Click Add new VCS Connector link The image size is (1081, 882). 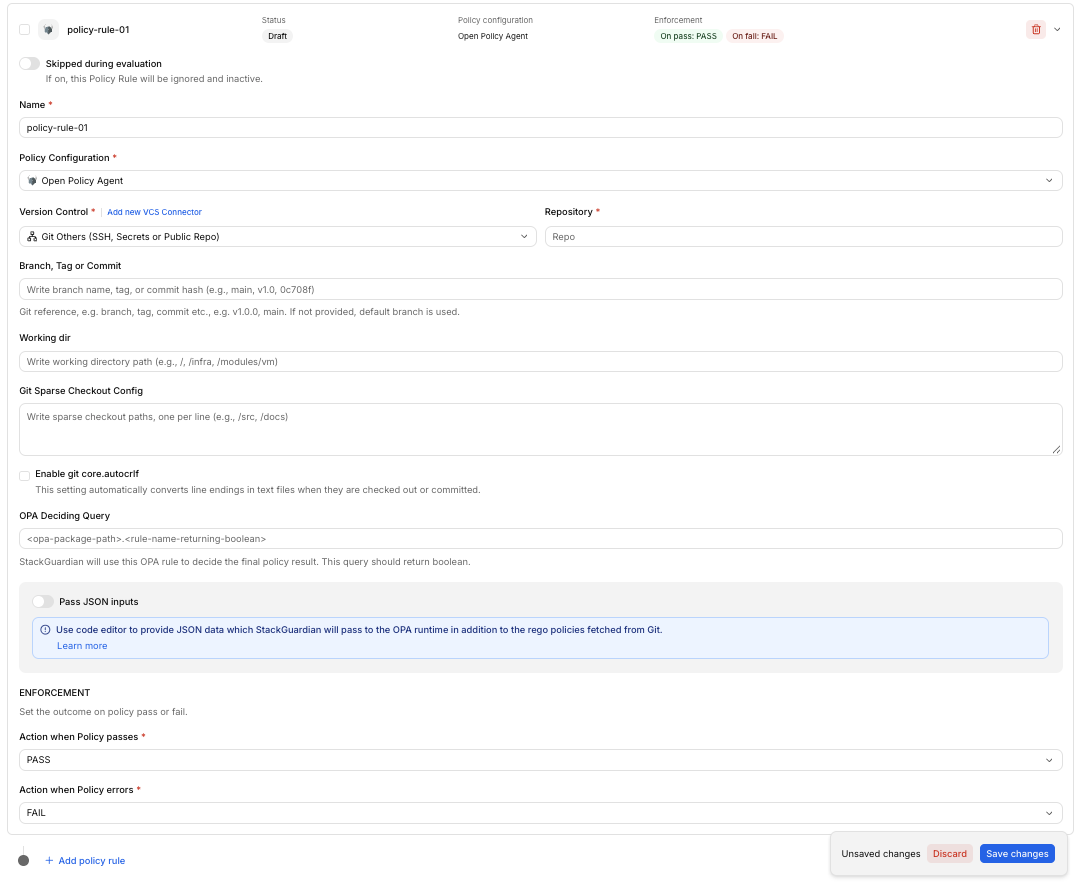coord(154,212)
